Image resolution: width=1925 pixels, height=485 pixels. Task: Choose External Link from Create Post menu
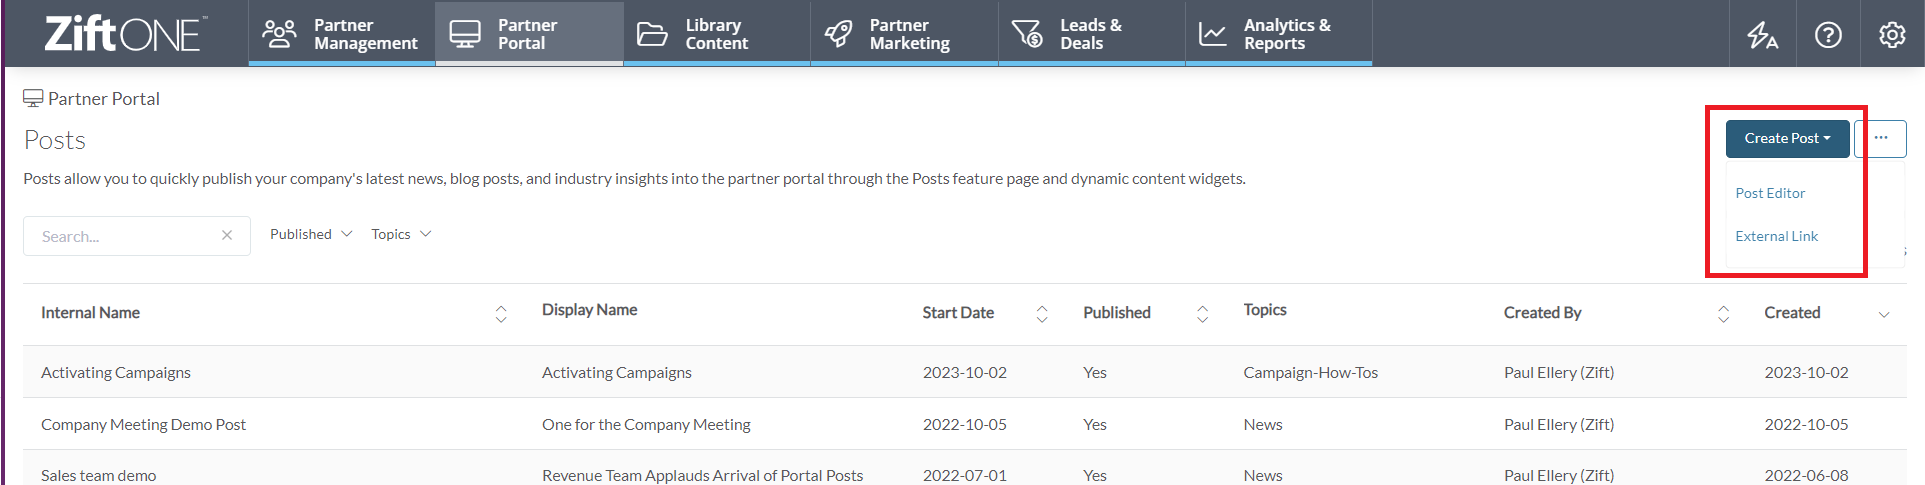click(x=1776, y=236)
